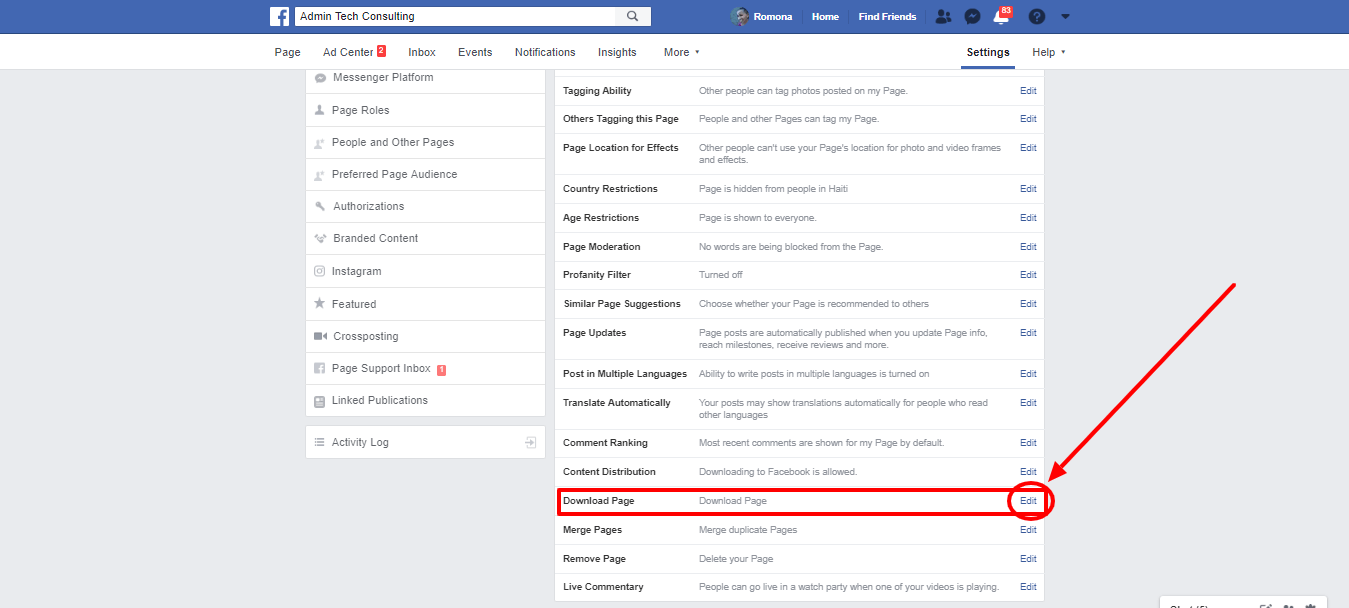The height and width of the screenshot is (608, 1349).
Task: Open Find Friends link
Action: click(x=887, y=17)
